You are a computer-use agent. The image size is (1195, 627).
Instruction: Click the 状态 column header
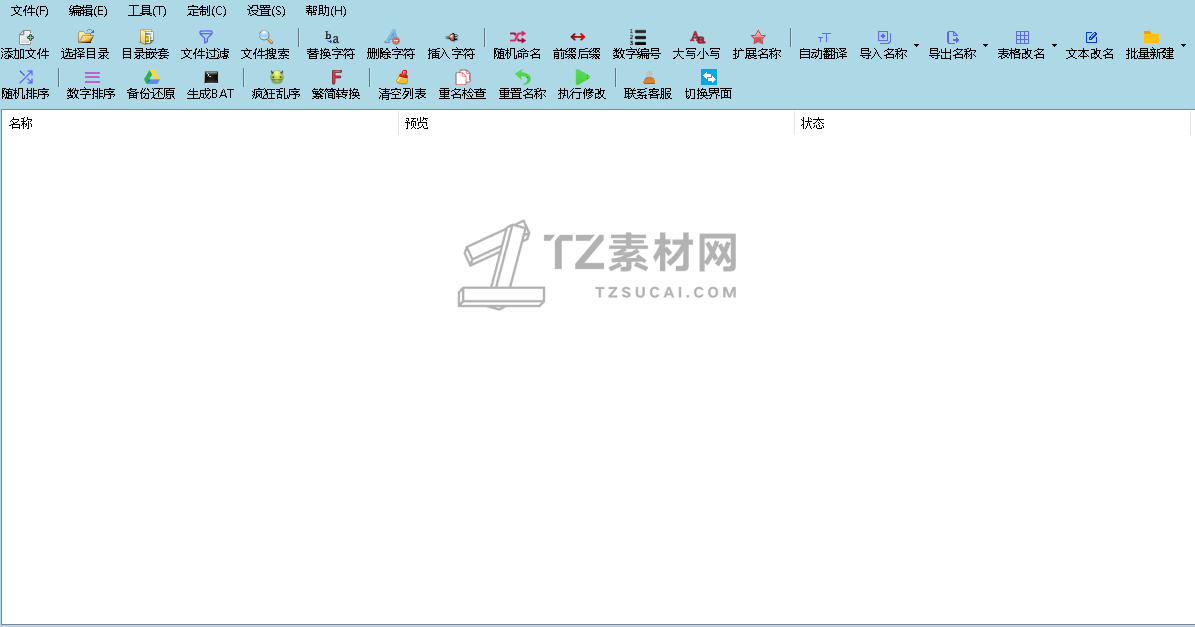click(x=992, y=123)
